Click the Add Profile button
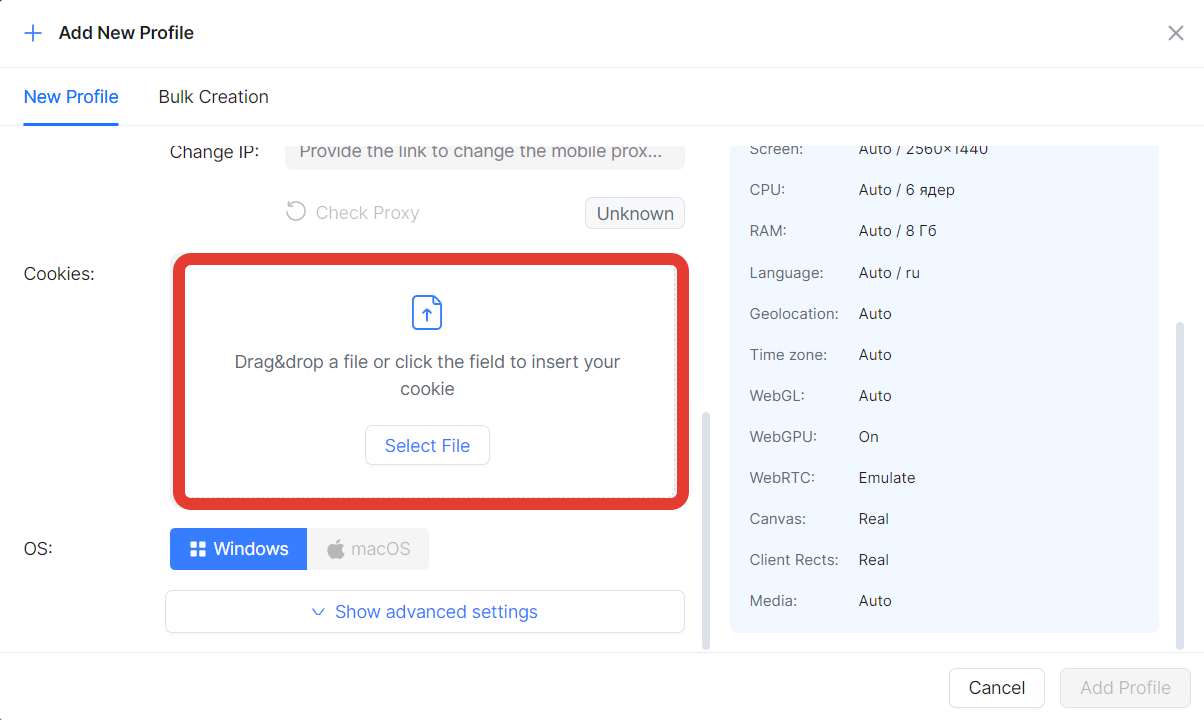 (1125, 688)
